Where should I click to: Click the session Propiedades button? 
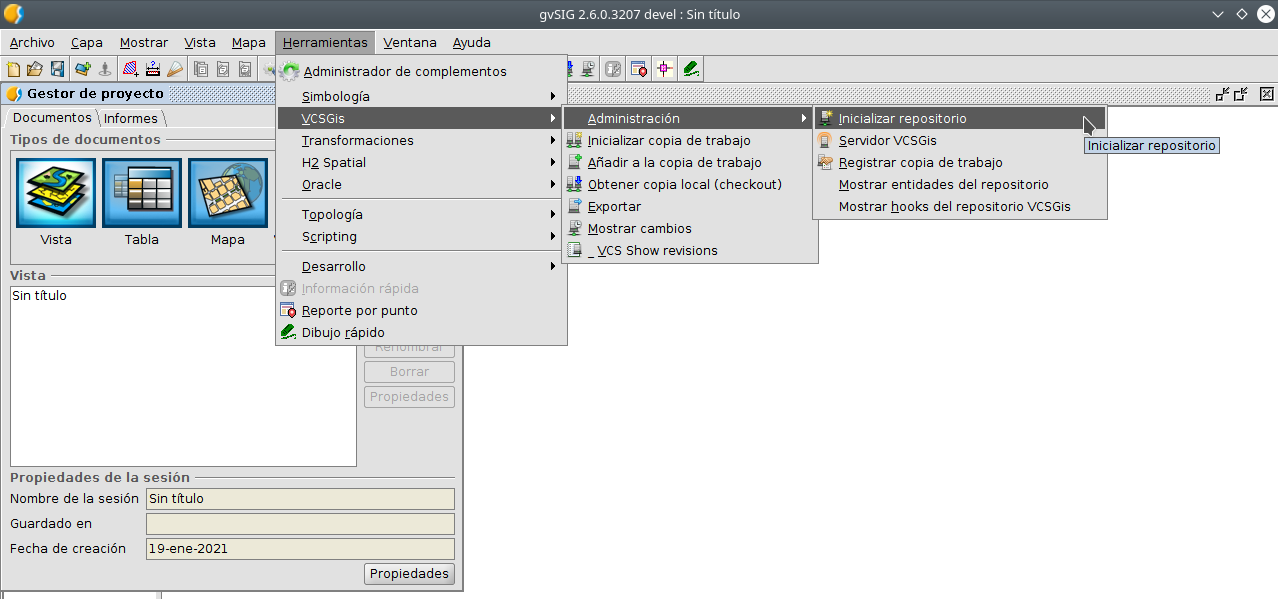409,574
